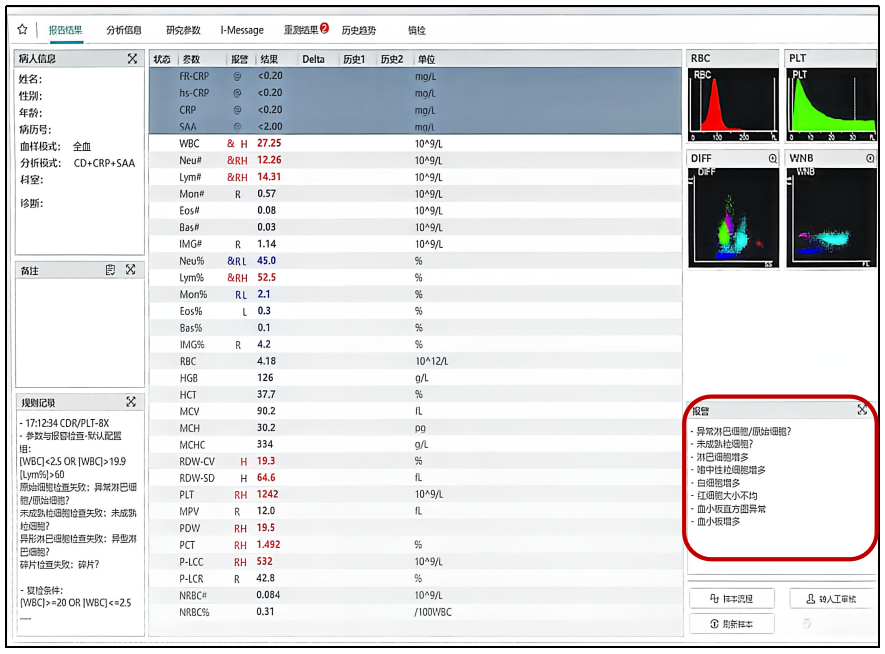The height and width of the screenshot is (654, 885).
Task: Click the 历史2 column header
Action: point(392,59)
